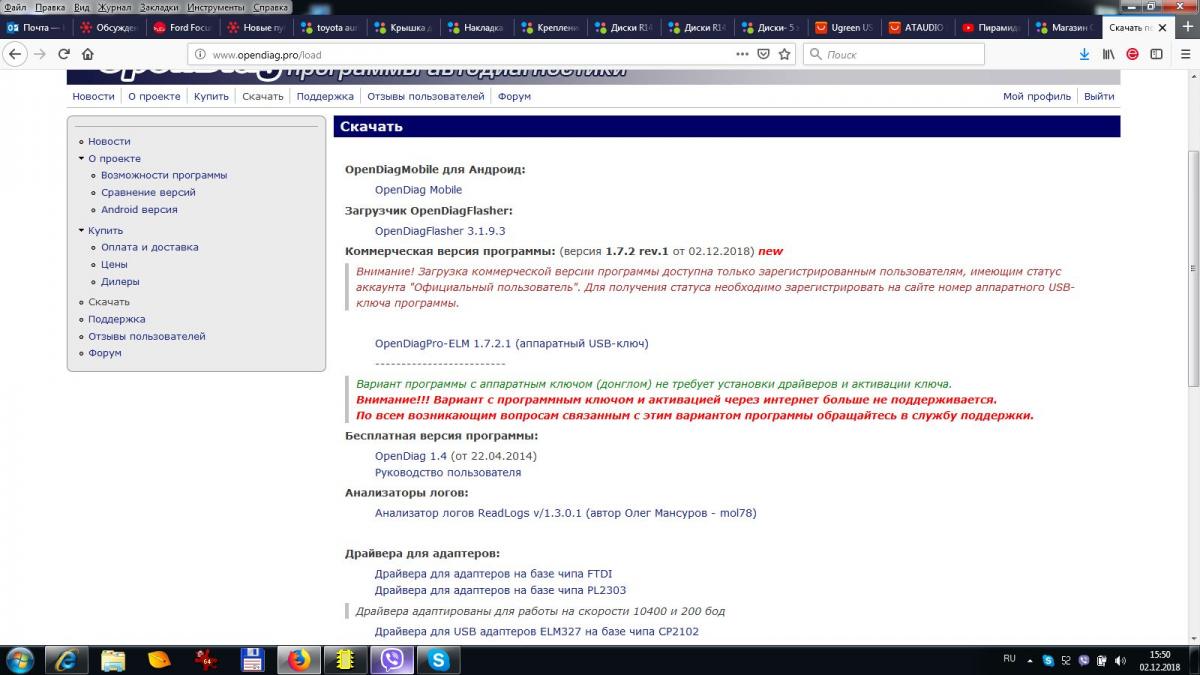Image resolution: width=1200 pixels, height=675 pixels.
Task: Switch to the Ford Focus tab
Action: pos(182,27)
